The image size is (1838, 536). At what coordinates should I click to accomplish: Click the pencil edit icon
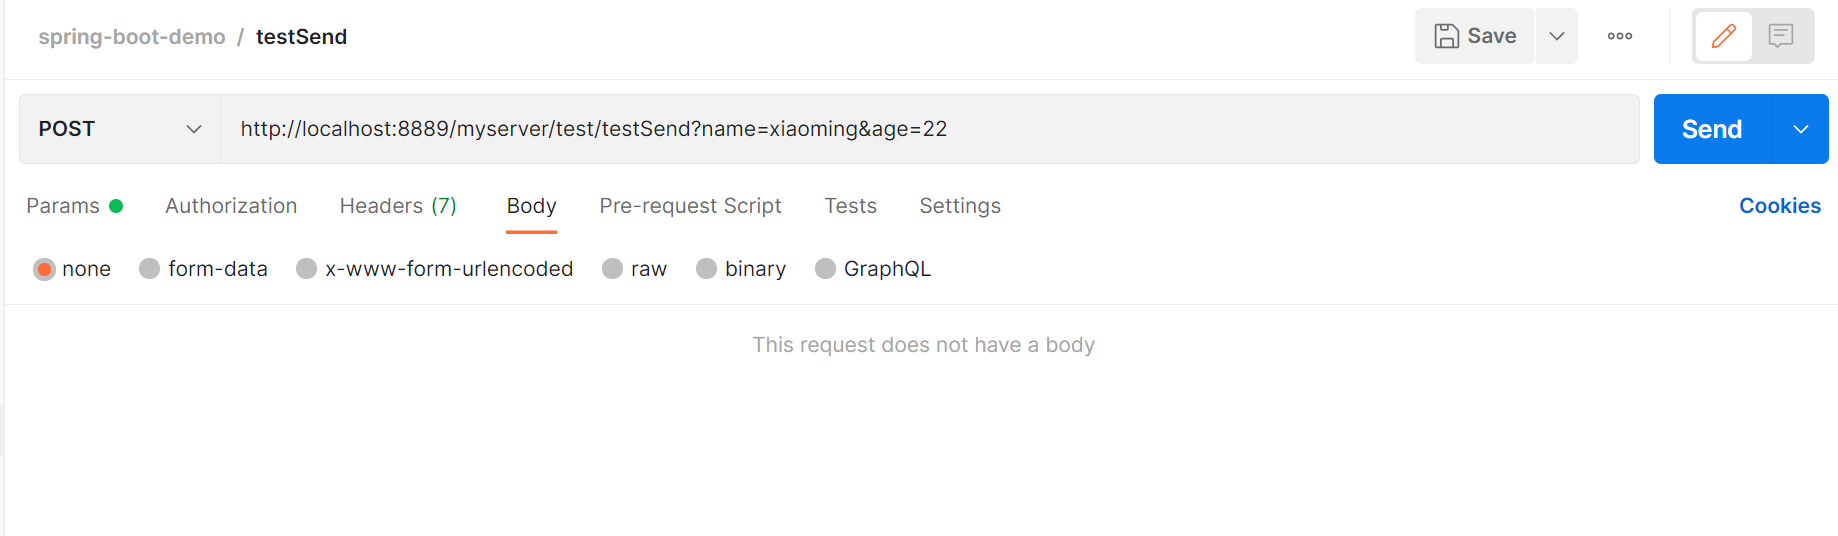tap(1723, 36)
